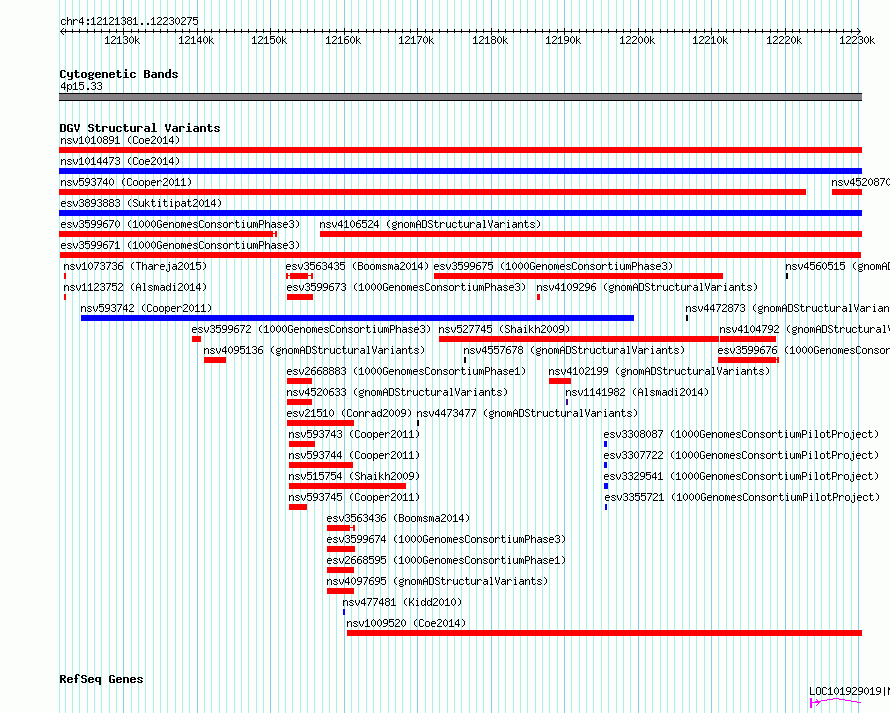Viewport: 890px width, 713px height.
Task: Click esv3599675 (1000GenomesConsortiumPhase3) label
Action: click(x=553, y=266)
